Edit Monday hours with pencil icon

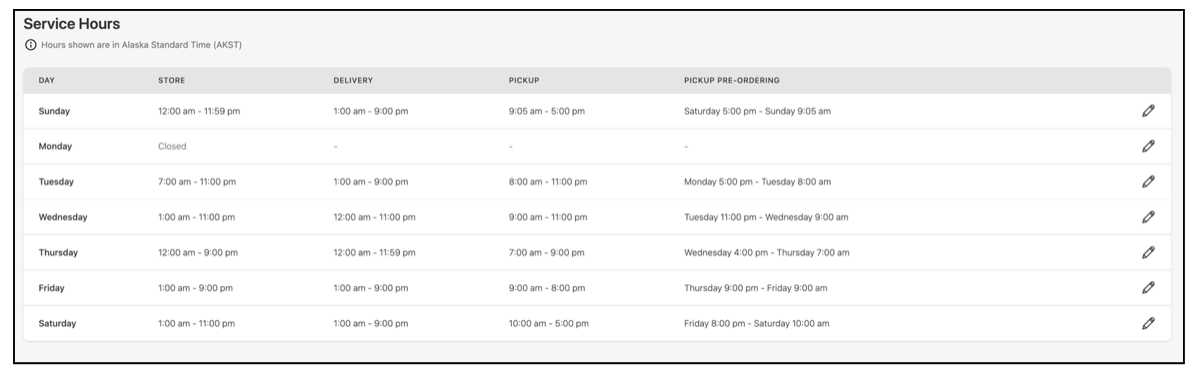point(1148,146)
